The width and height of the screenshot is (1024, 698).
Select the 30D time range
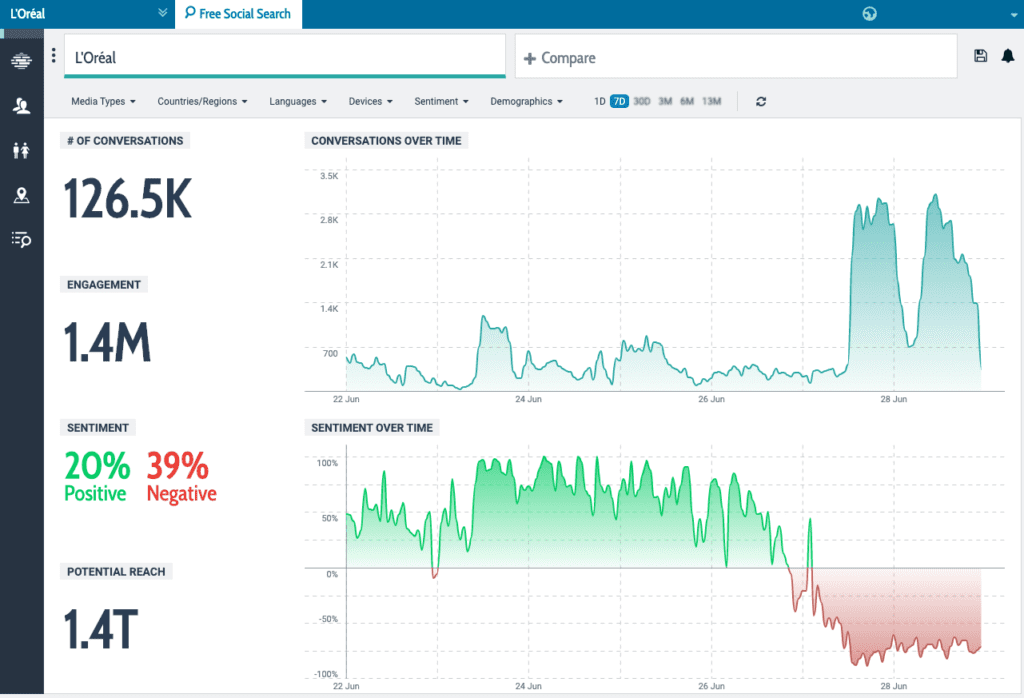click(641, 101)
